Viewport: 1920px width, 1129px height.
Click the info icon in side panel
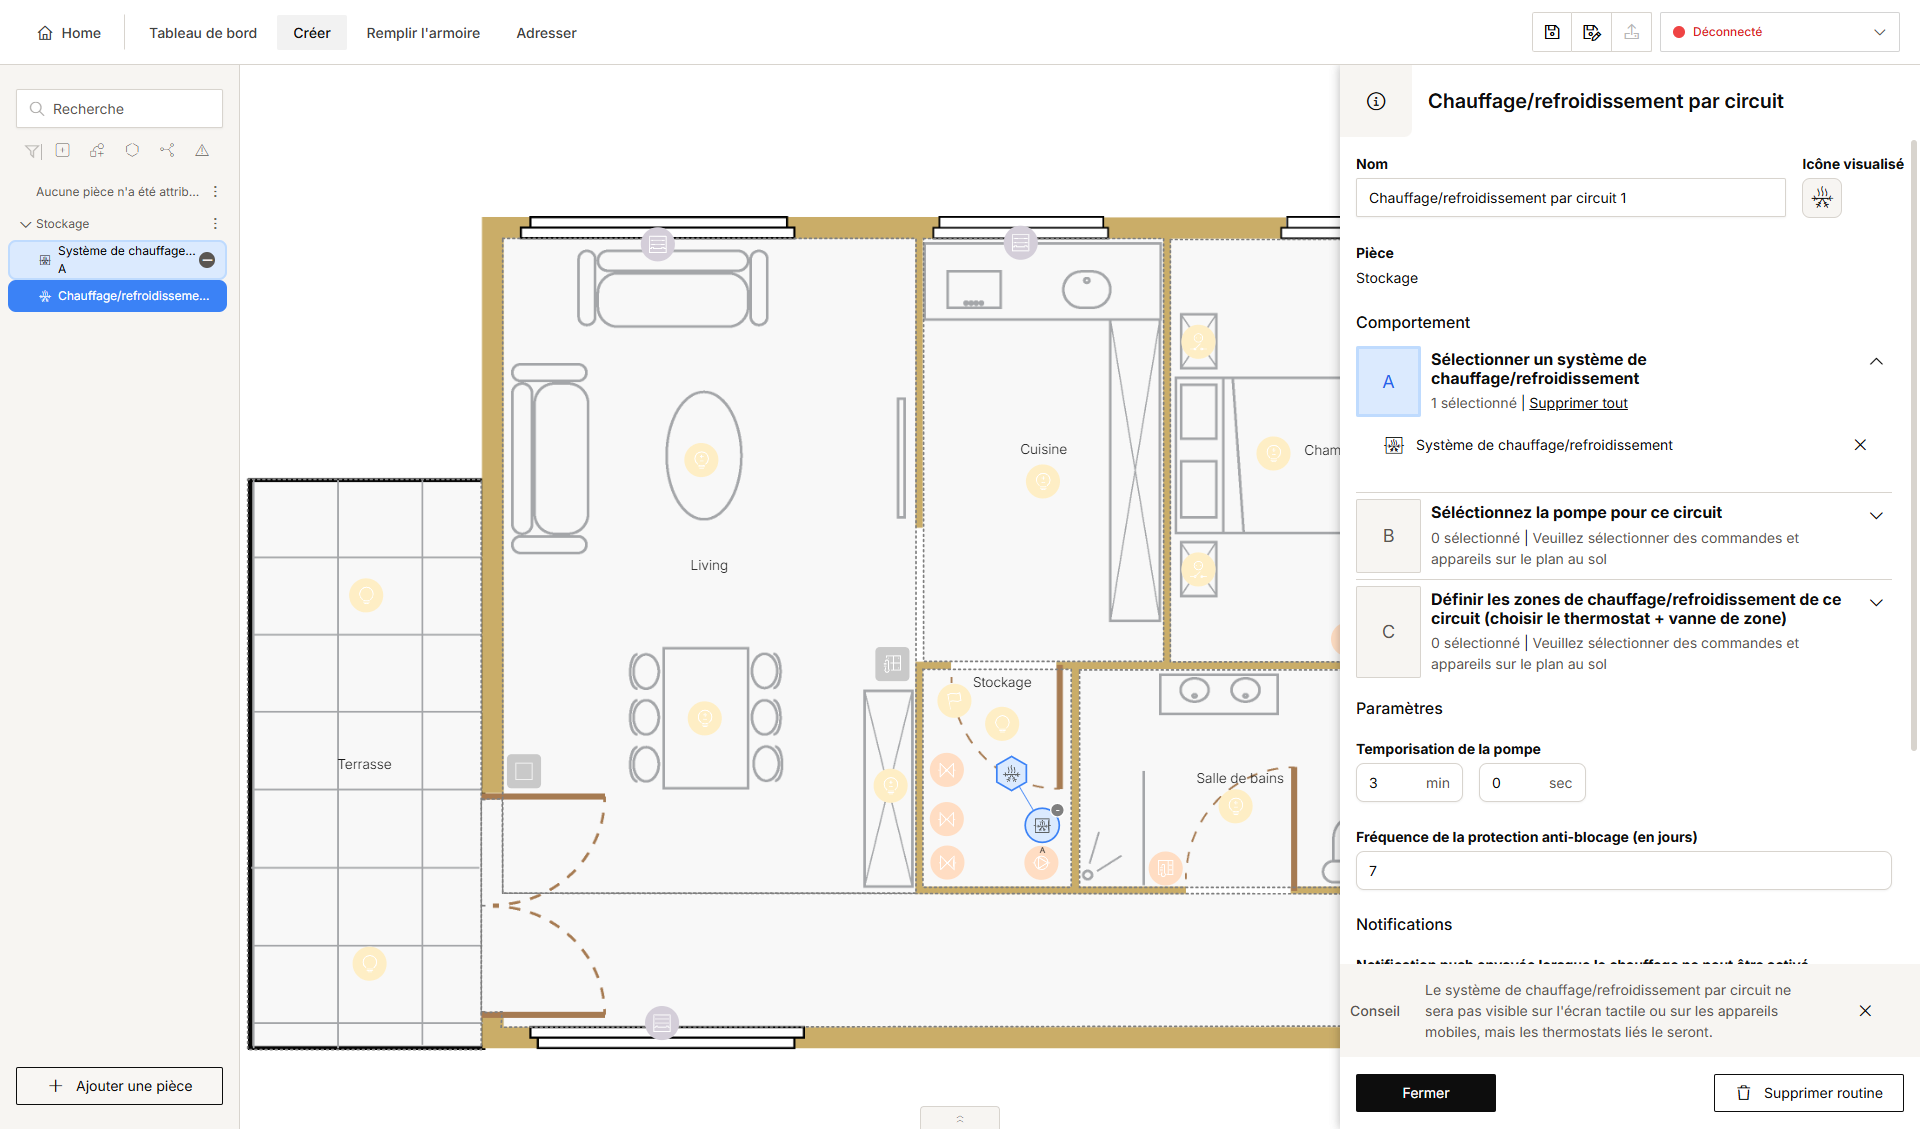[1376, 101]
